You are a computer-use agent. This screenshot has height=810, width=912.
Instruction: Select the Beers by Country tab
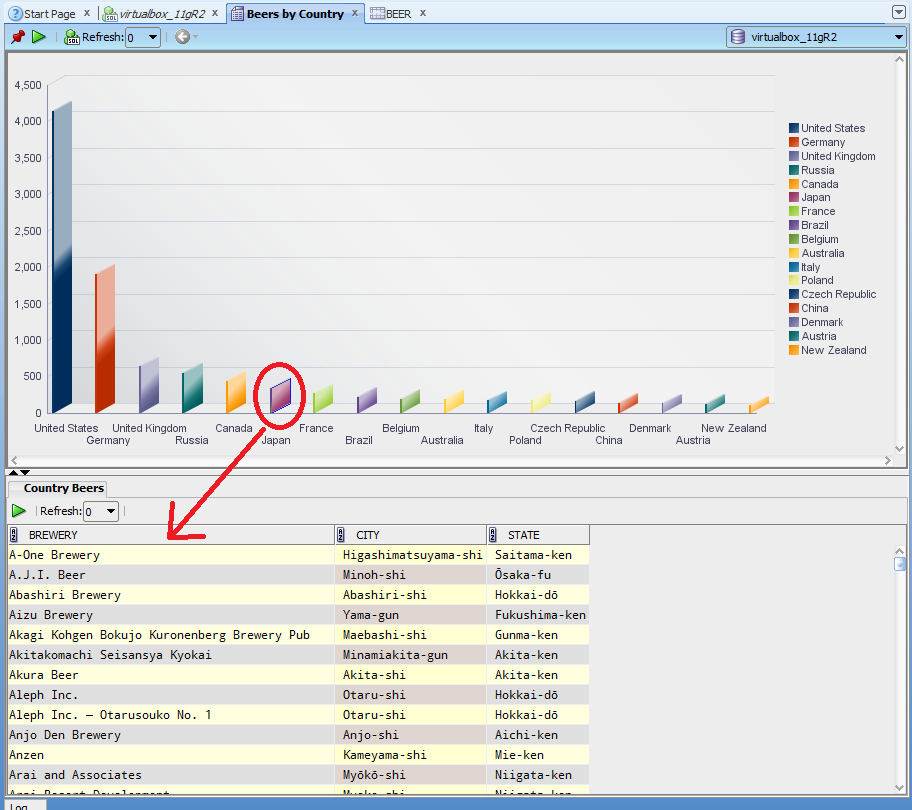click(295, 13)
